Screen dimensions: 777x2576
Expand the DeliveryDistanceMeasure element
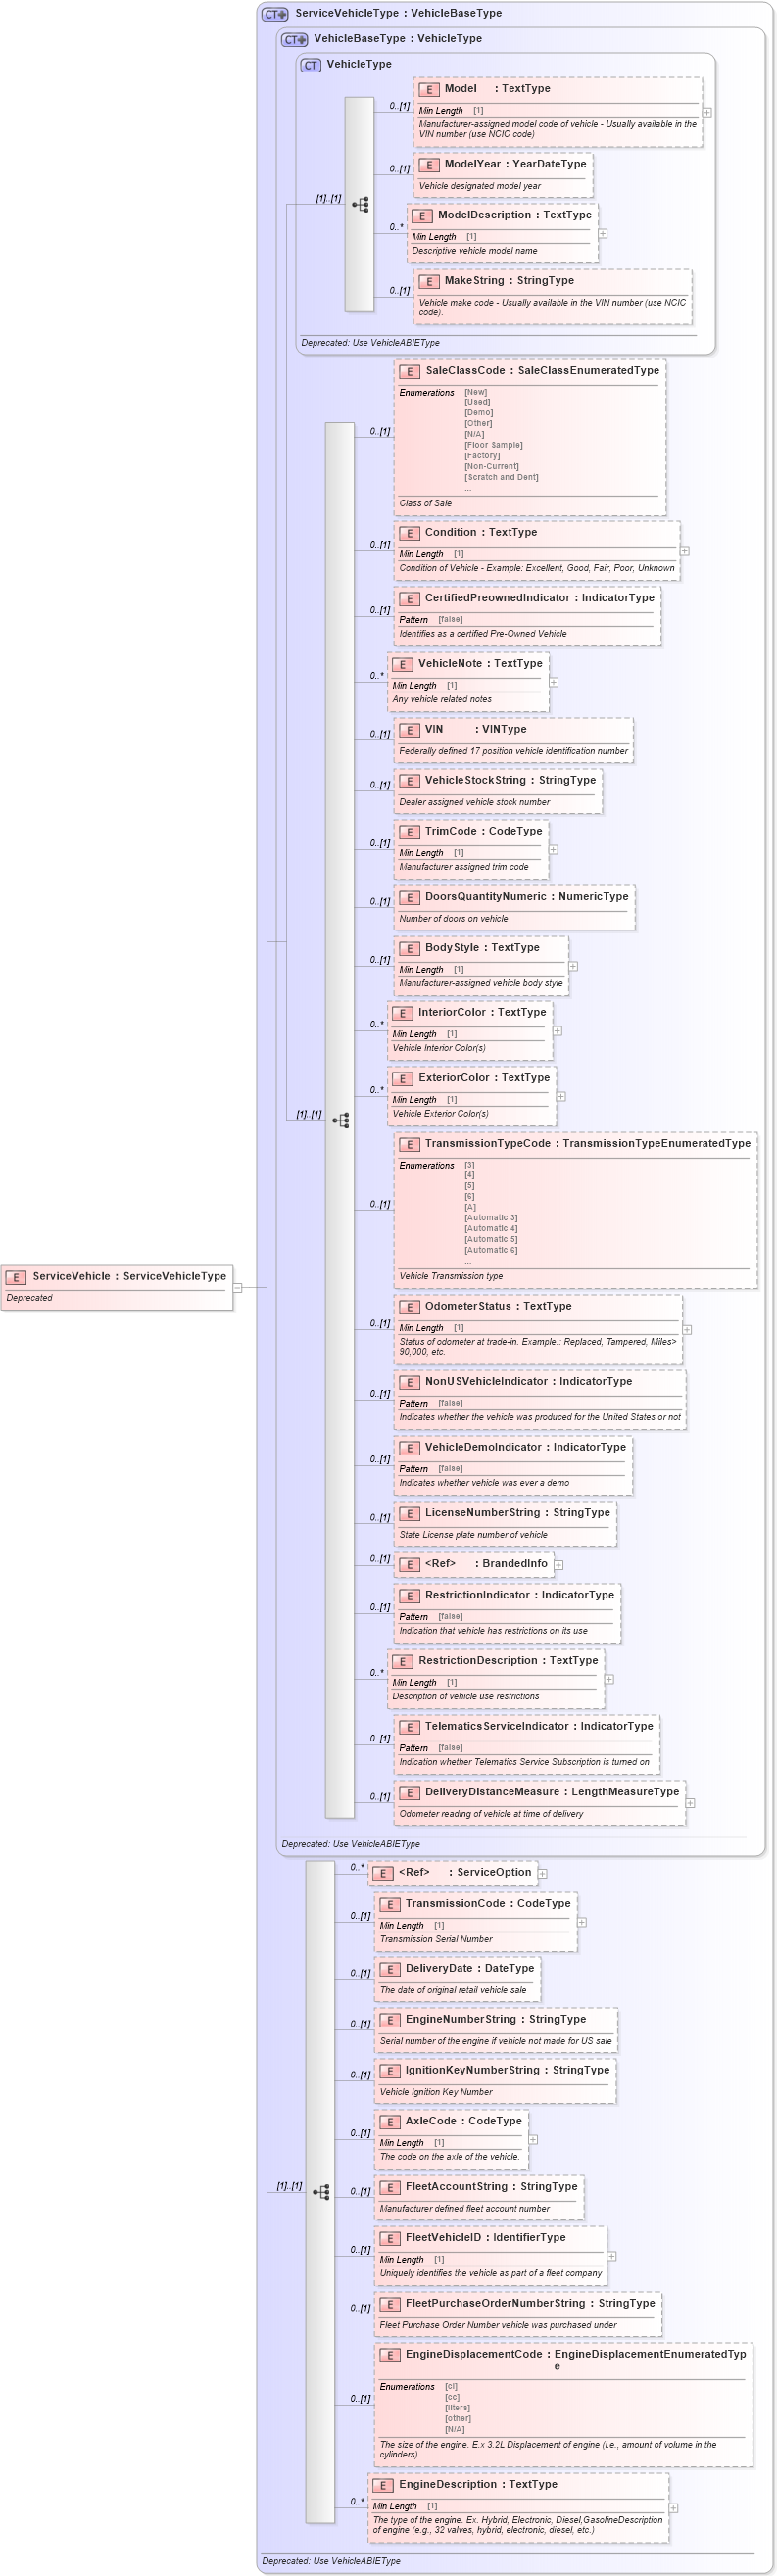coord(690,1803)
